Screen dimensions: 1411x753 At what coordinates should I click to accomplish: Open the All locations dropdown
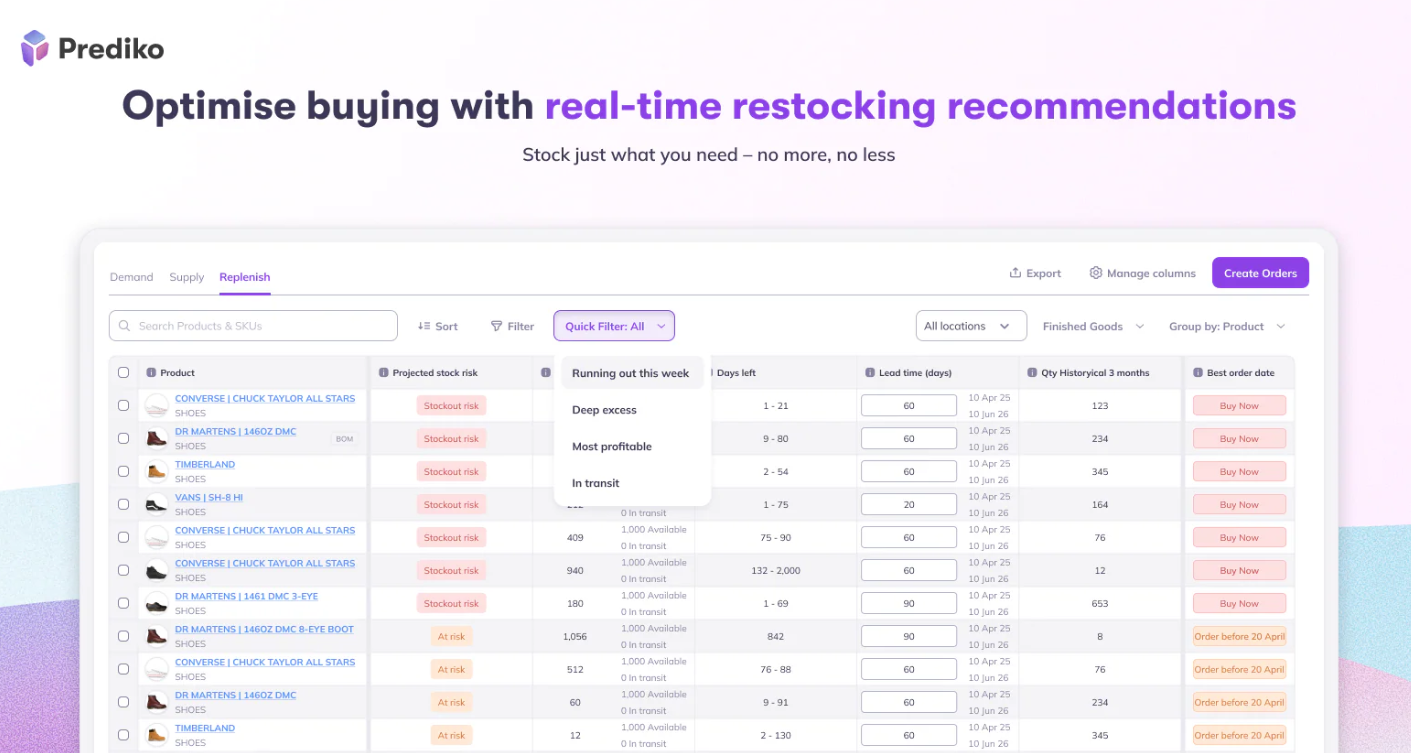(971, 326)
